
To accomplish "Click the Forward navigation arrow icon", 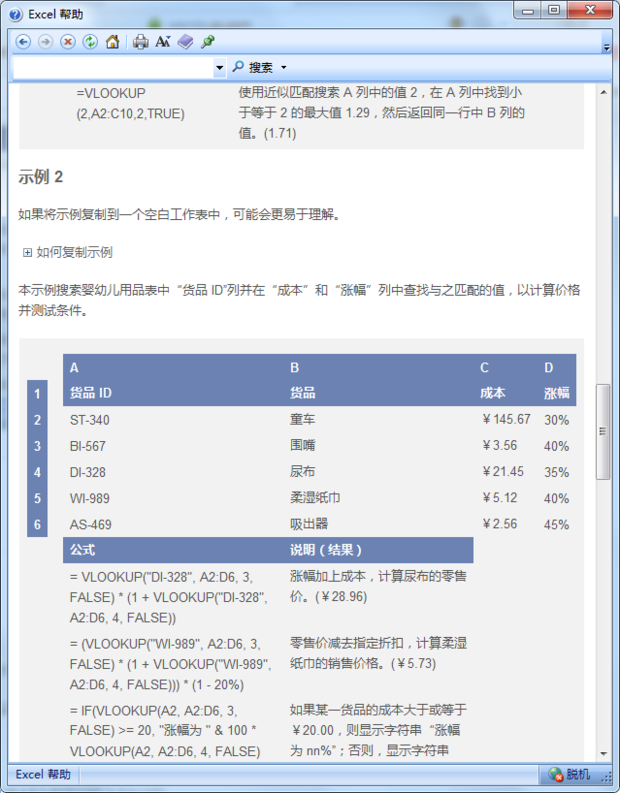I will pyautogui.click(x=46, y=41).
